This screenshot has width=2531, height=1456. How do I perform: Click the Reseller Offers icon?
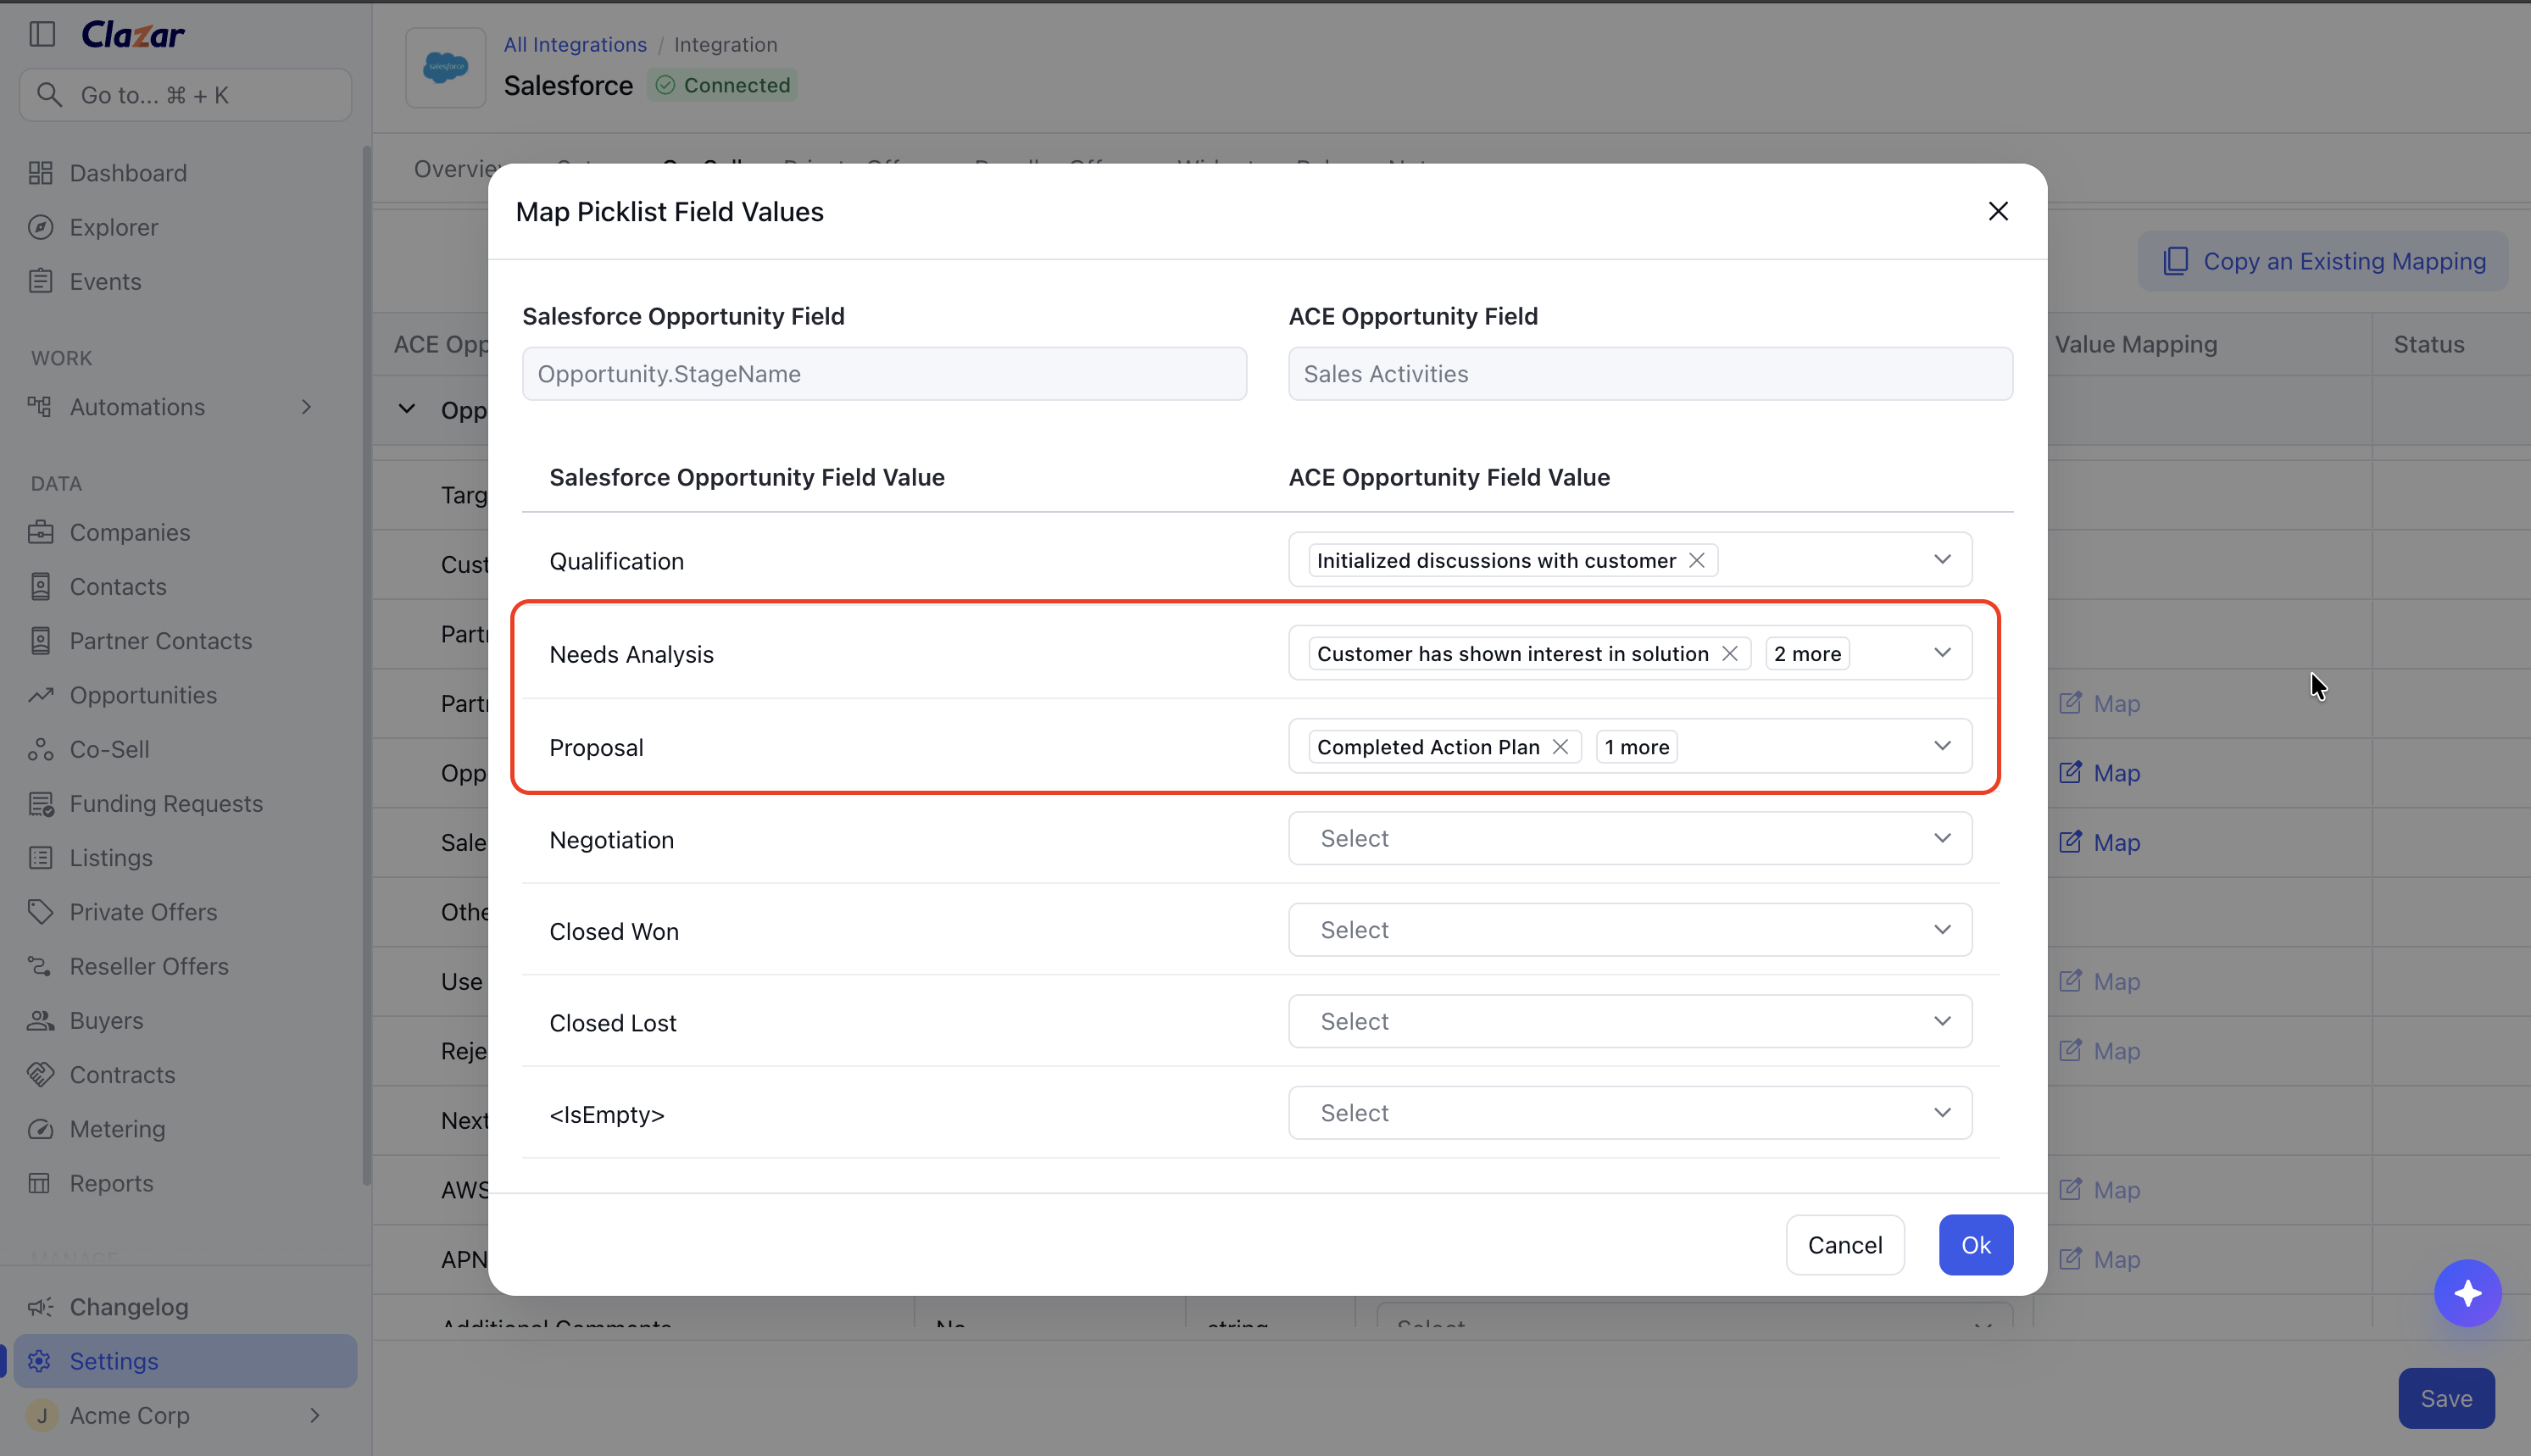41,966
